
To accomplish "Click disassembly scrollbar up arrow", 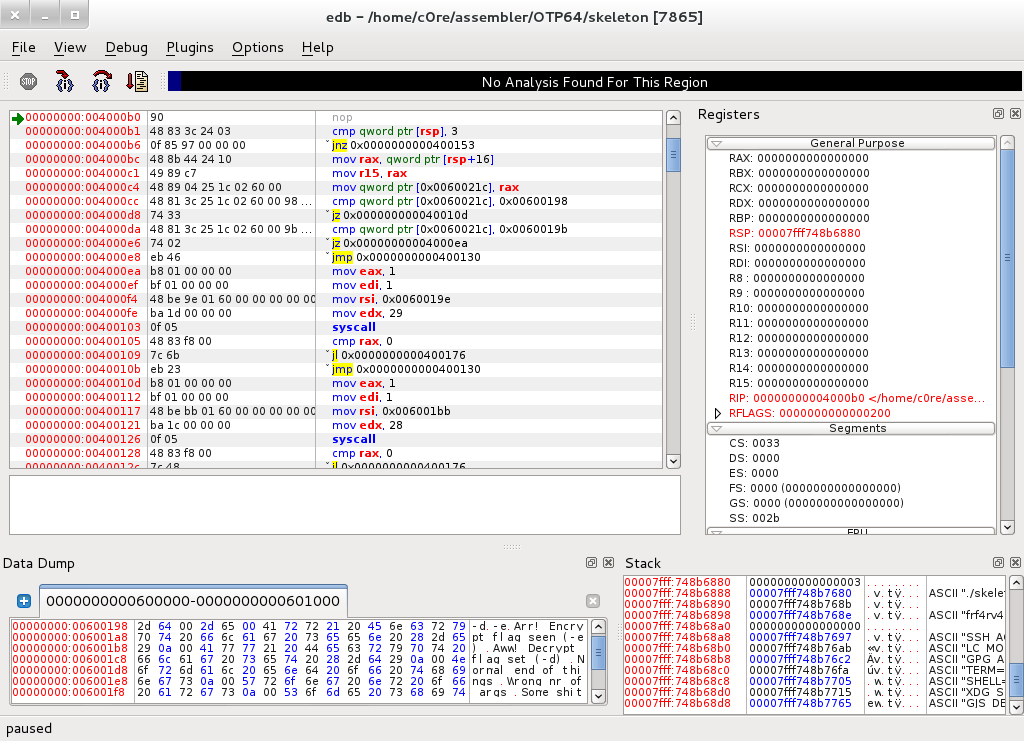I will (x=673, y=118).
